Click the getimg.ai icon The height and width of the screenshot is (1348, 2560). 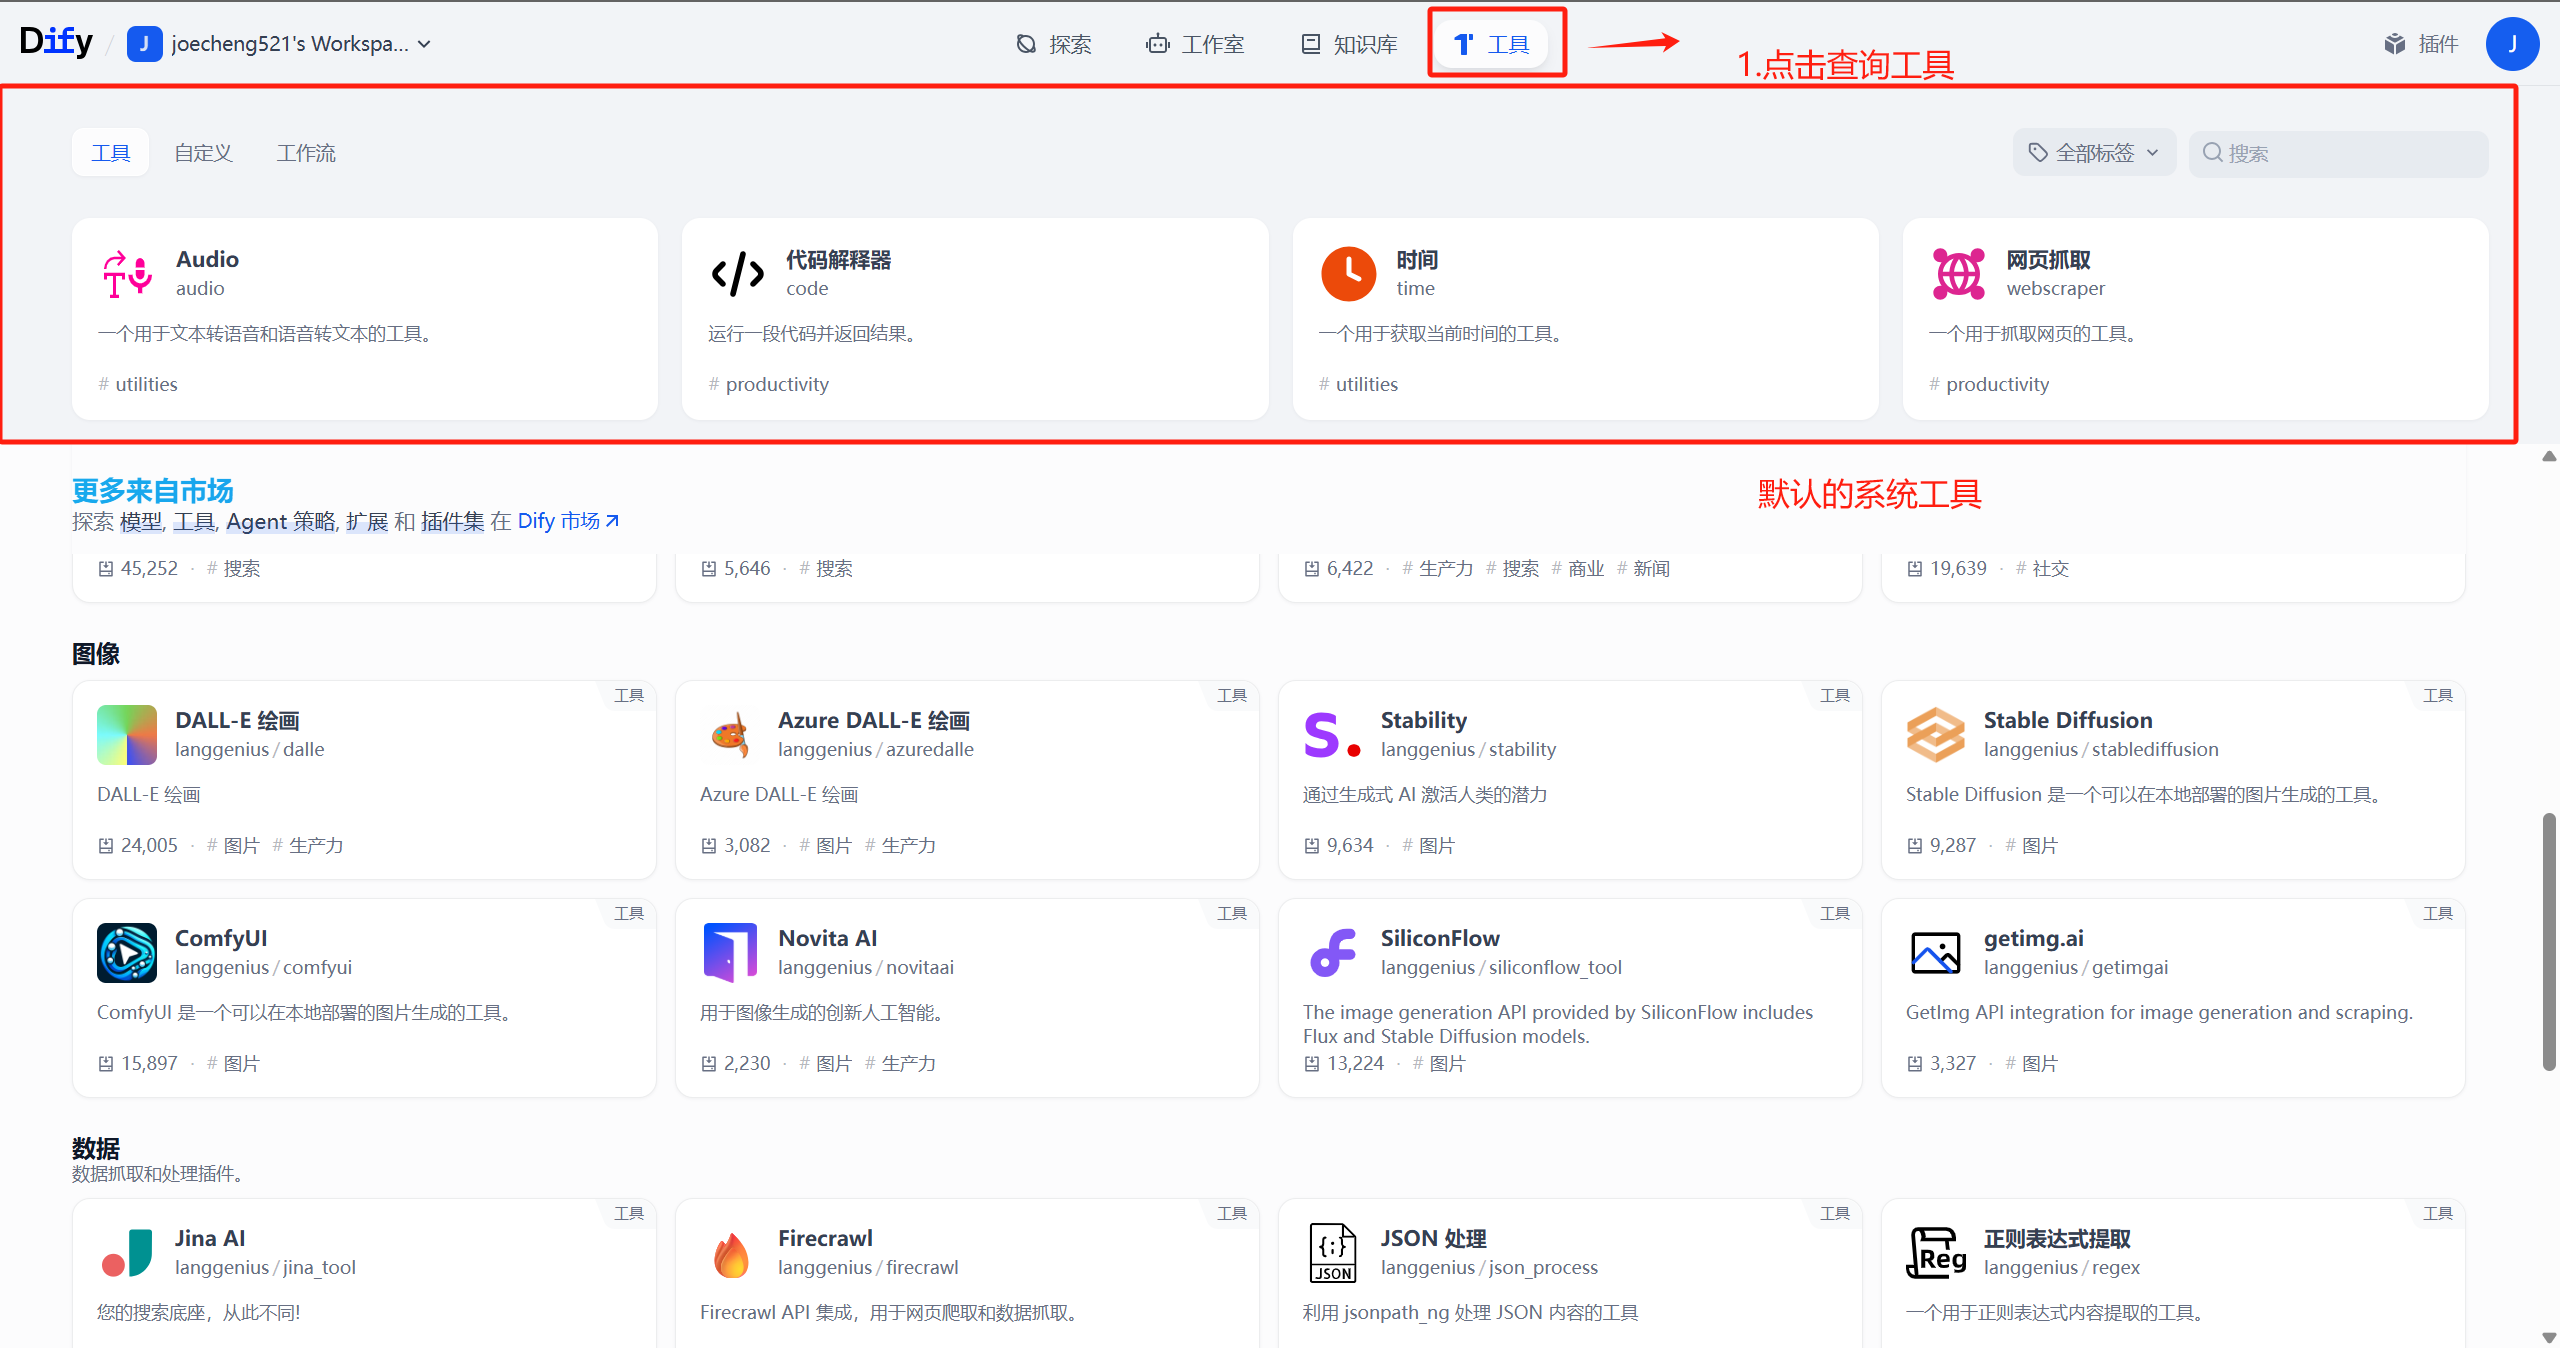pos(1936,953)
